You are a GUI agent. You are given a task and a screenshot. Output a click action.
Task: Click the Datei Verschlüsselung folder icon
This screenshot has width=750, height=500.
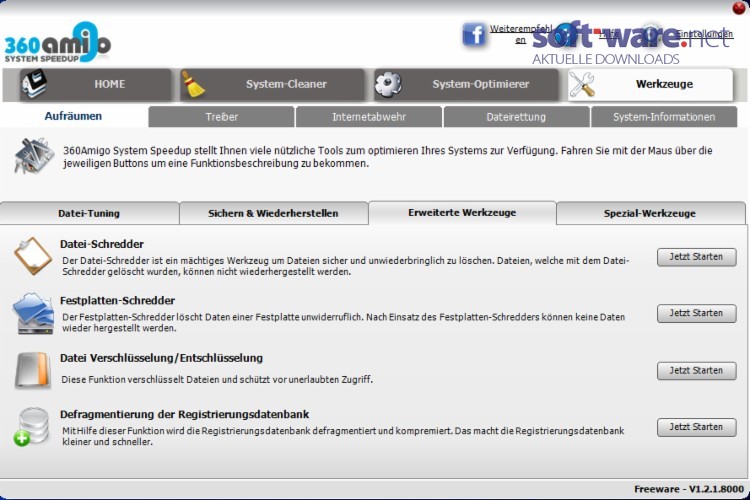pyautogui.click(x=33, y=370)
